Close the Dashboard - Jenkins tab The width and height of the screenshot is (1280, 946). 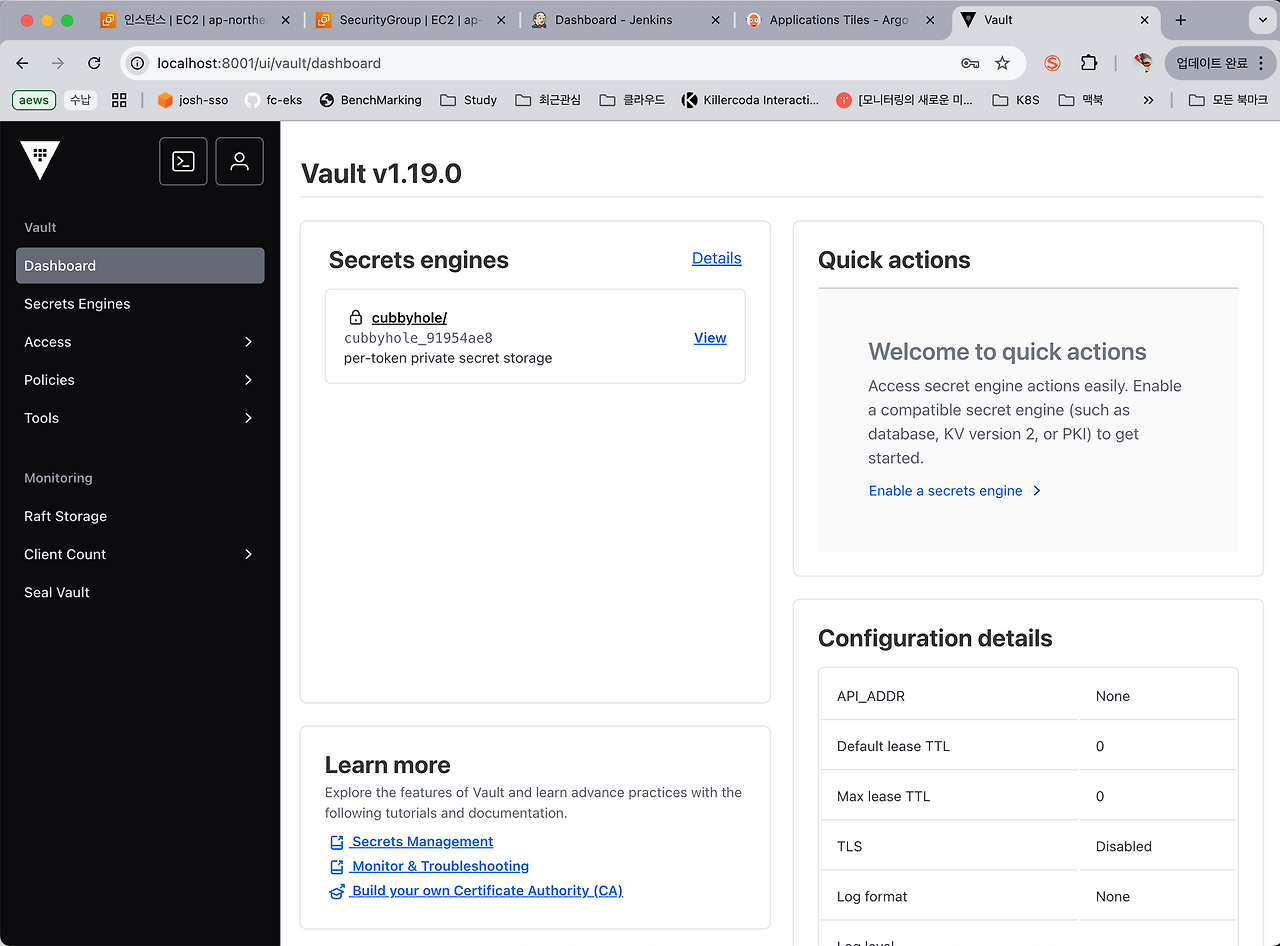(715, 20)
